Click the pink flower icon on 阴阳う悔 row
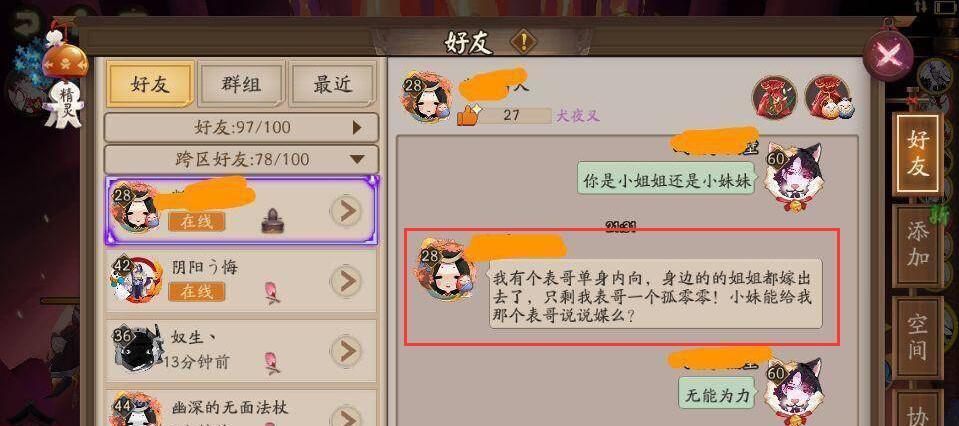The width and height of the screenshot is (959, 426). coord(272,292)
